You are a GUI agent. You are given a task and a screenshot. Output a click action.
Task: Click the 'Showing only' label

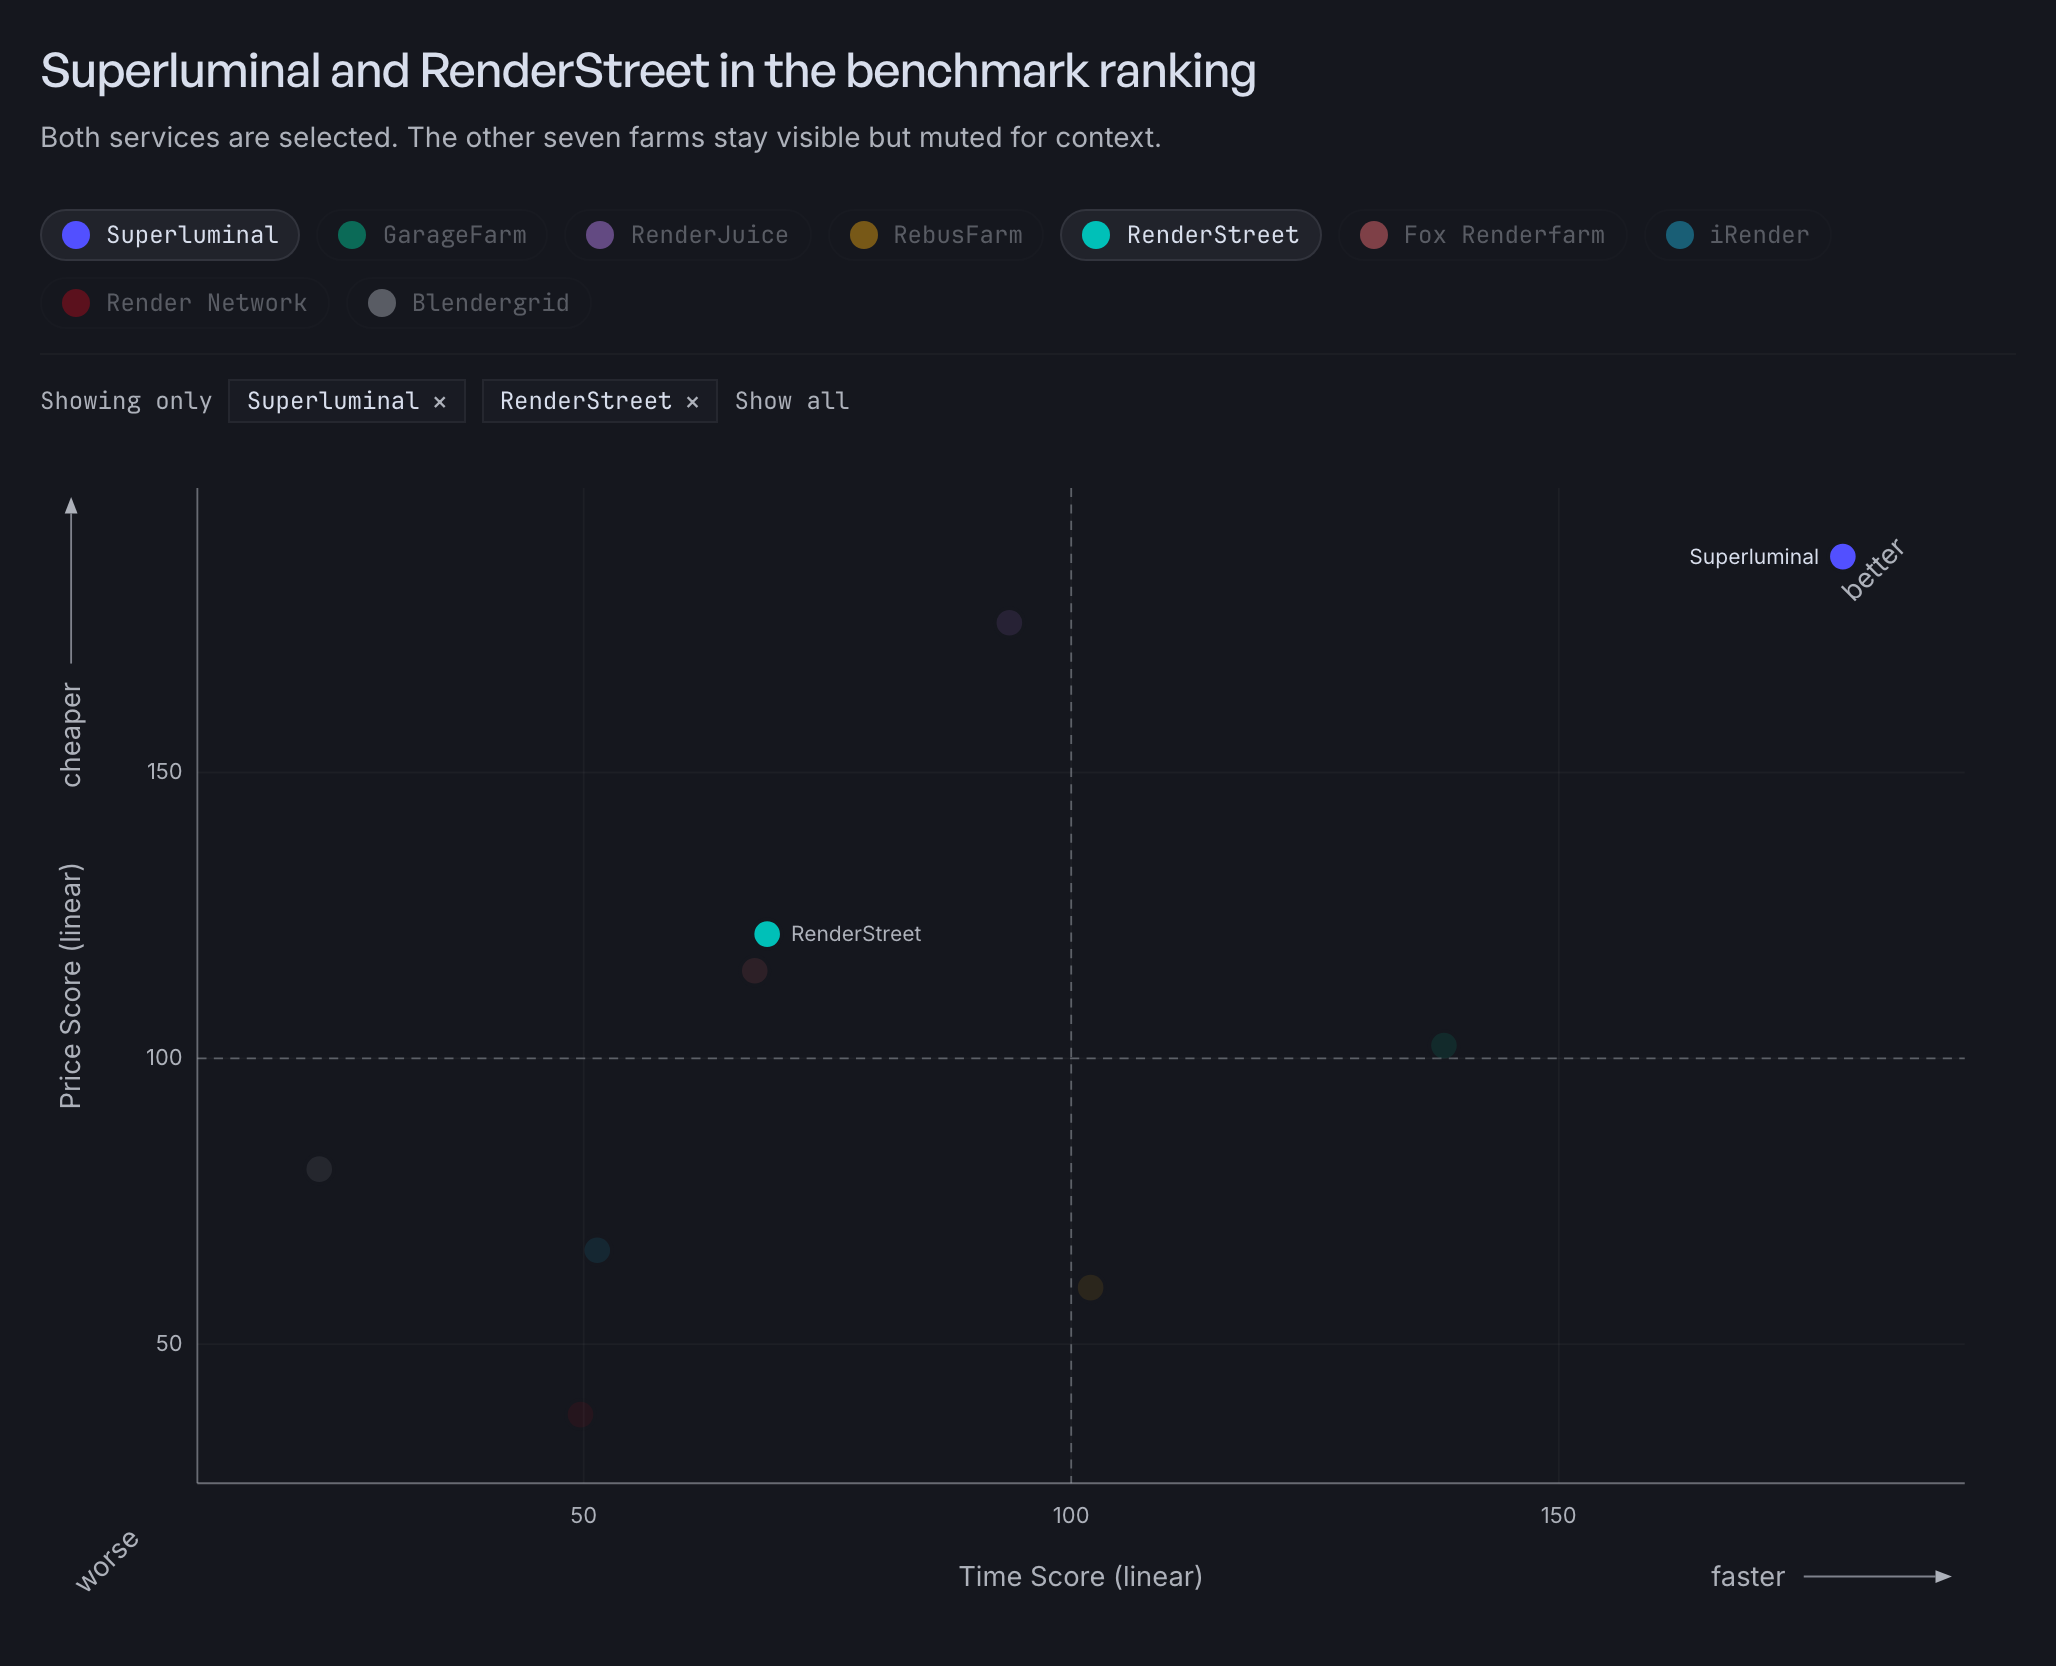[126, 401]
